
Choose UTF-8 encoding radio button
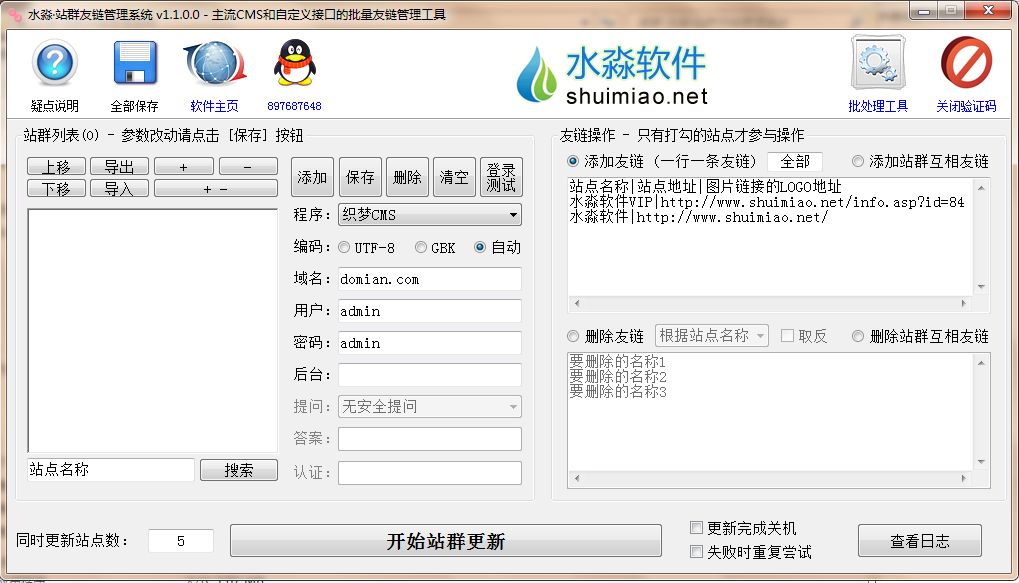344,248
